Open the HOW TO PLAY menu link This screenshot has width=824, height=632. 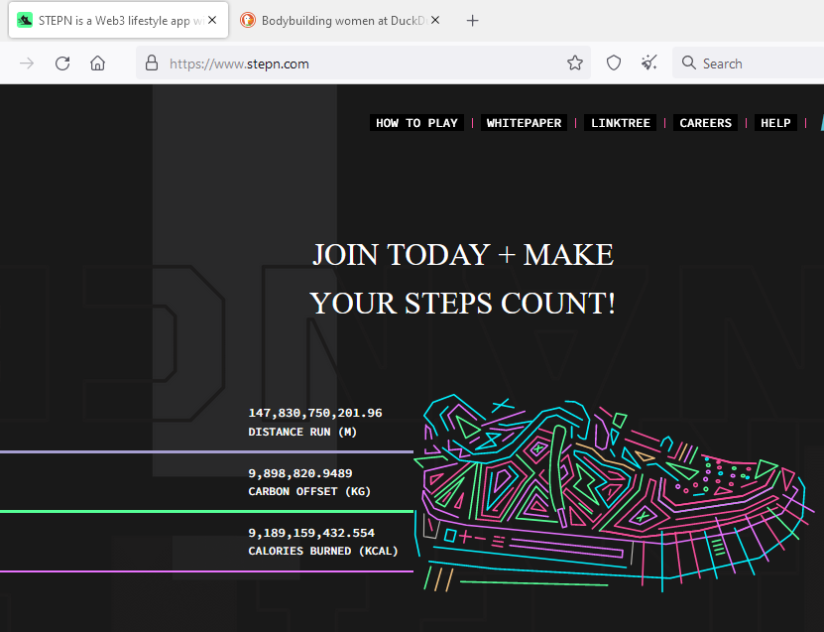[417, 123]
